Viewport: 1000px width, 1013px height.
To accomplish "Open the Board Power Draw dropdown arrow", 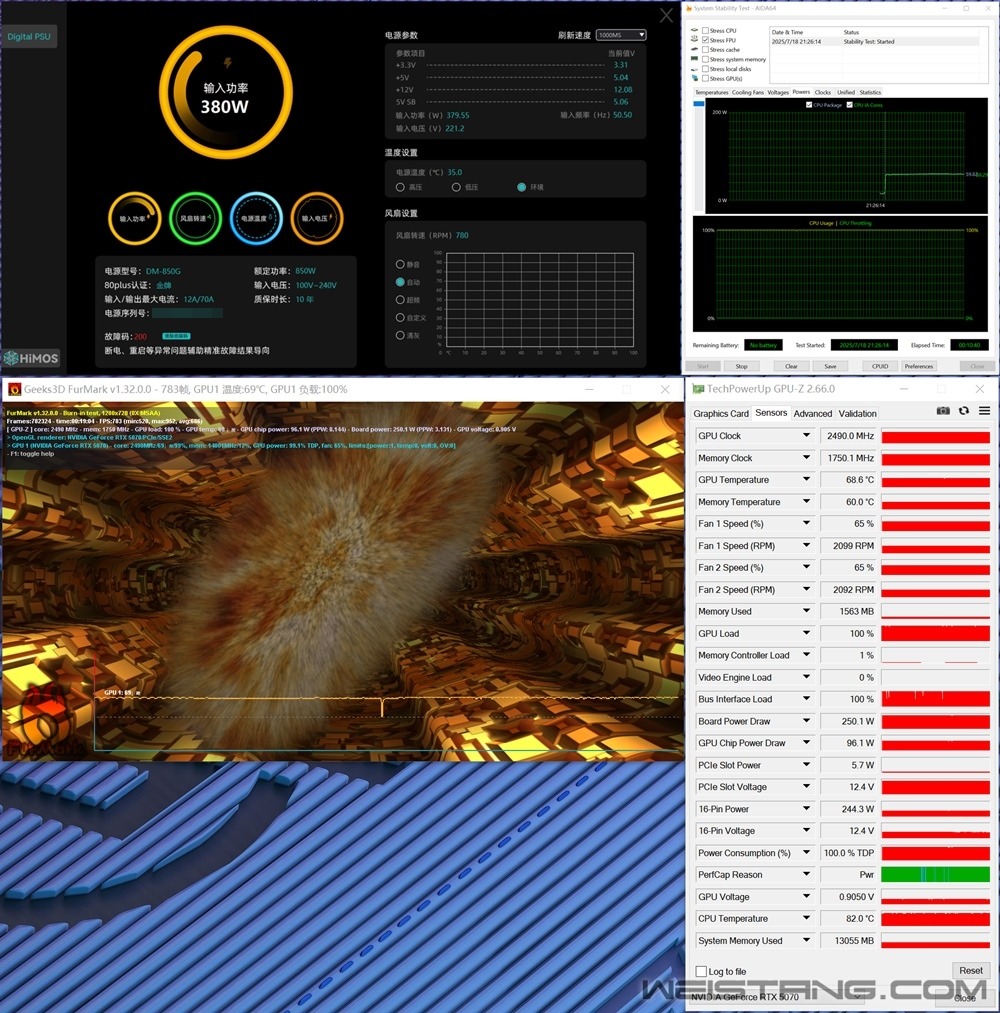I will click(x=806, y=720).
